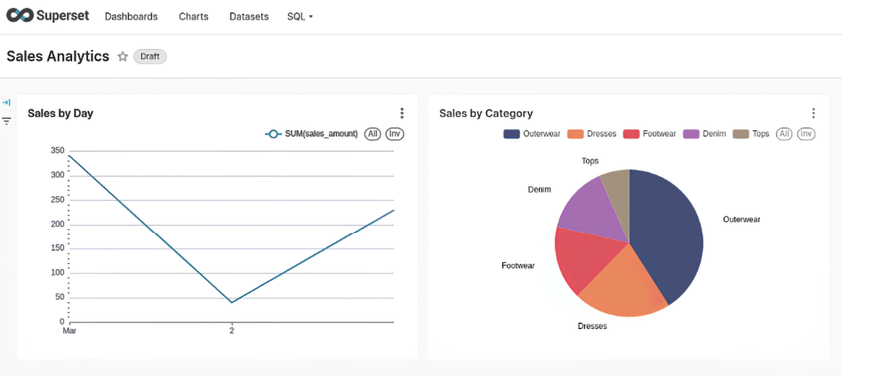The width and height of the screenshot is (883, 376).
Task: Expand the filter bar arrow icon
Action: pyautogui.click(x=6, y=102)
